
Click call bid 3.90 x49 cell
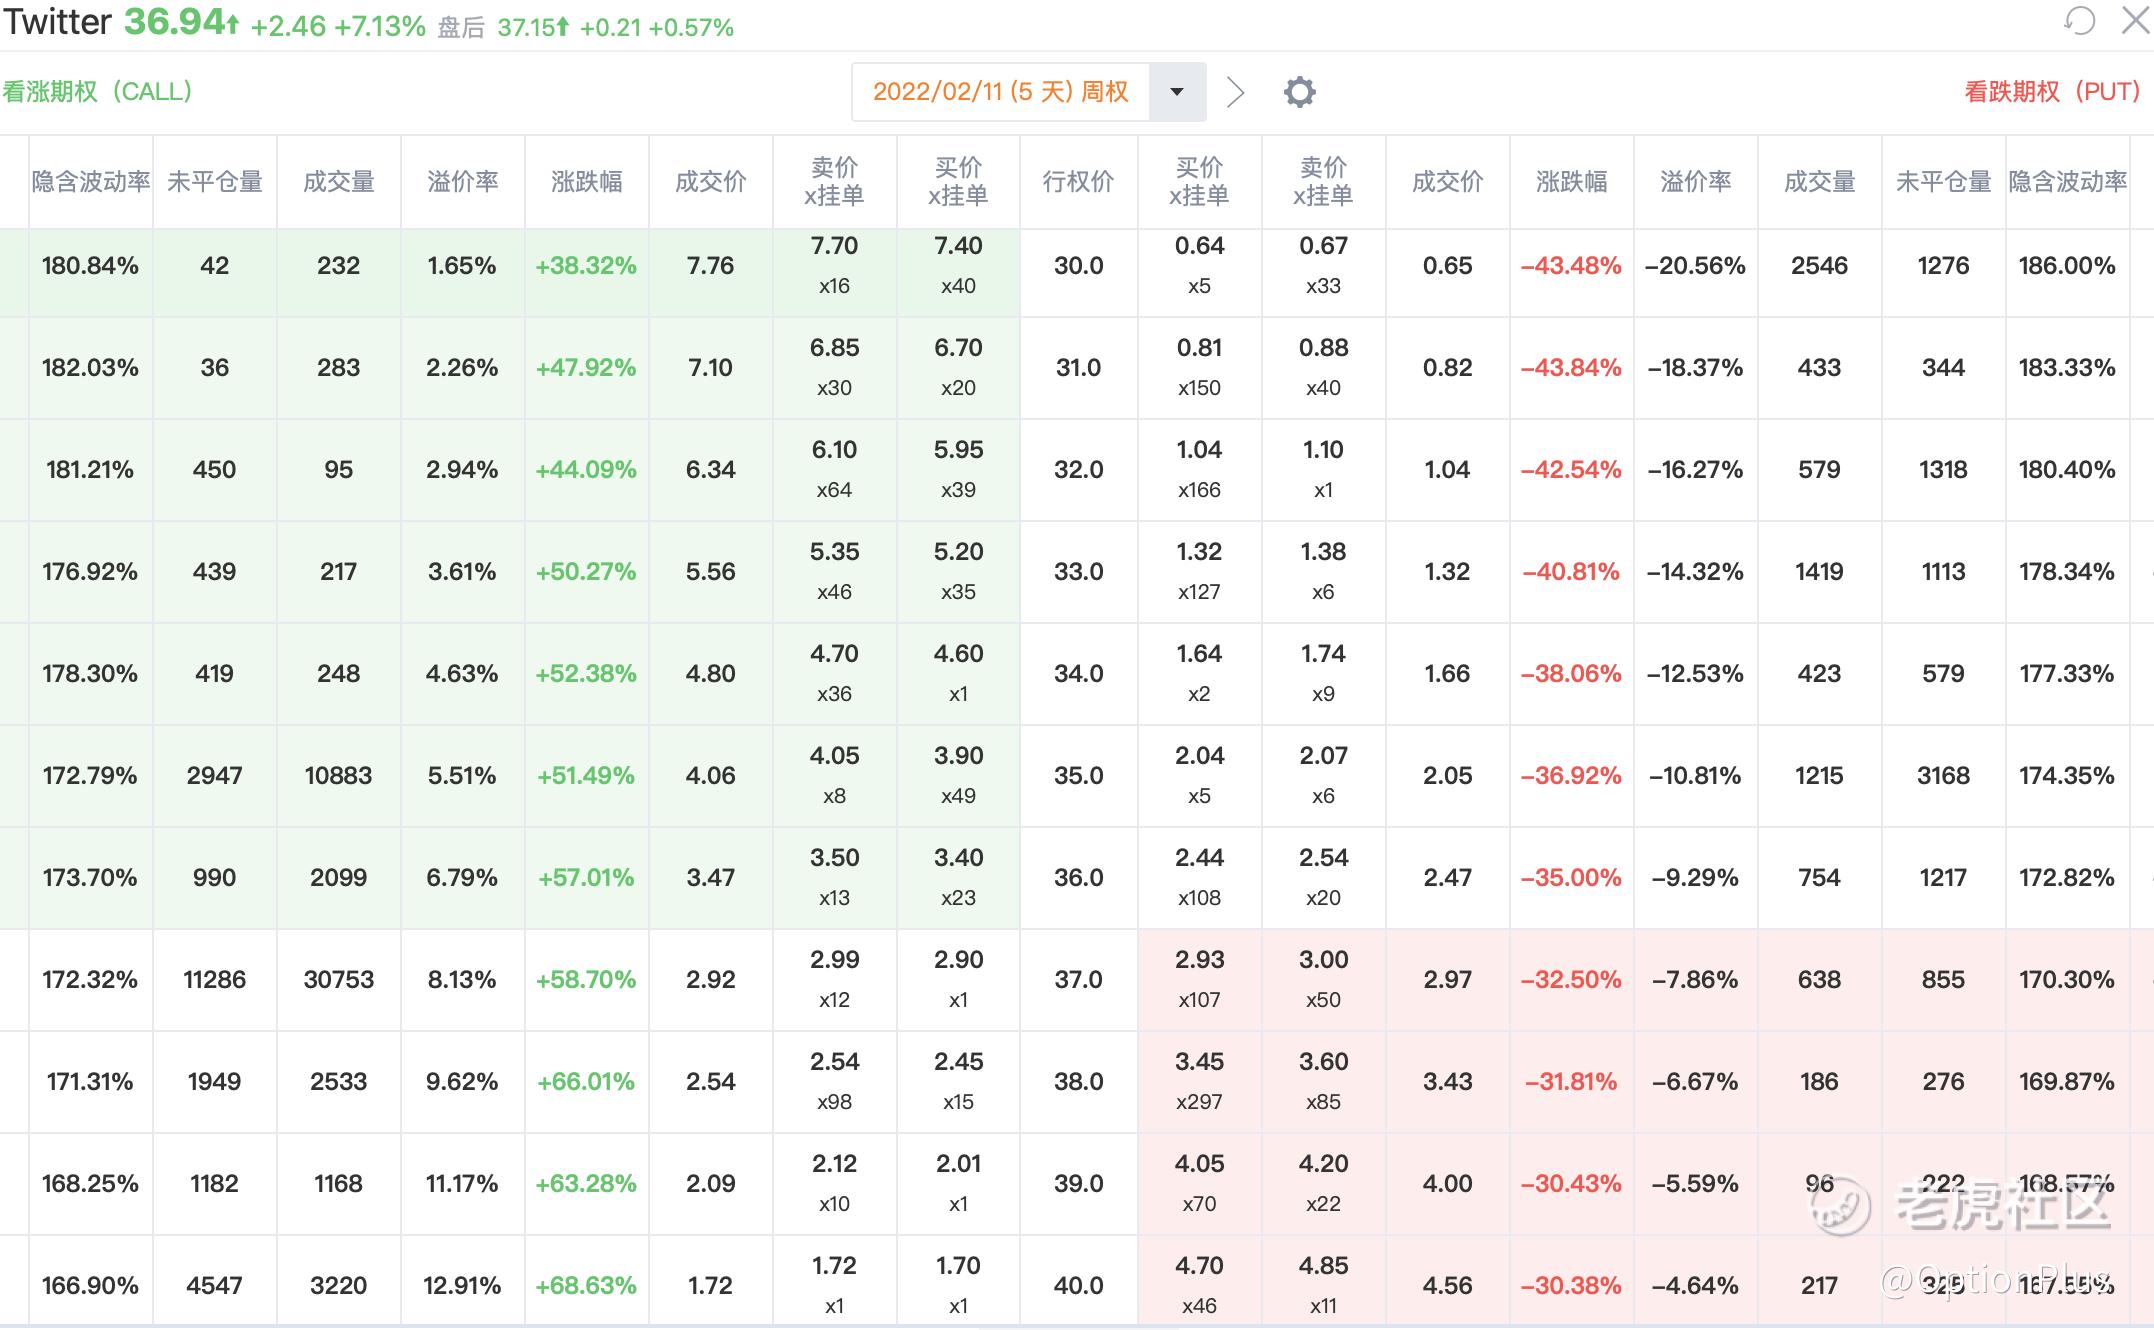tap(959, 776)
